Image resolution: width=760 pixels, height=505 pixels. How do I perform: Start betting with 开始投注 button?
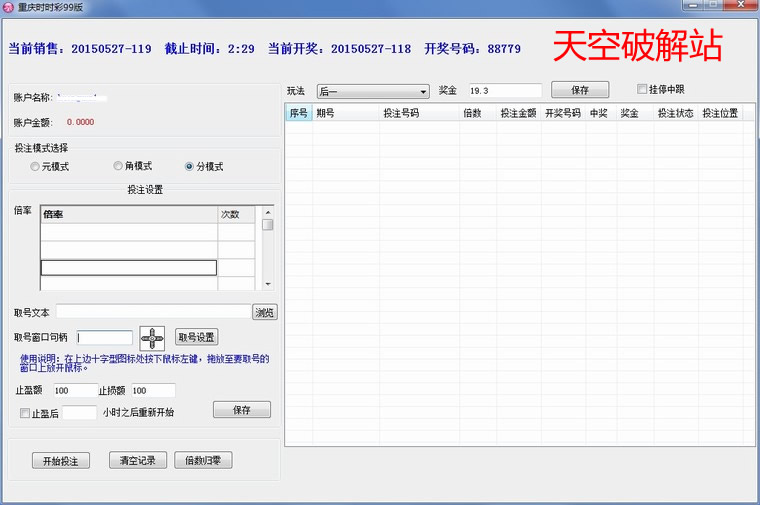coord(61,461)
